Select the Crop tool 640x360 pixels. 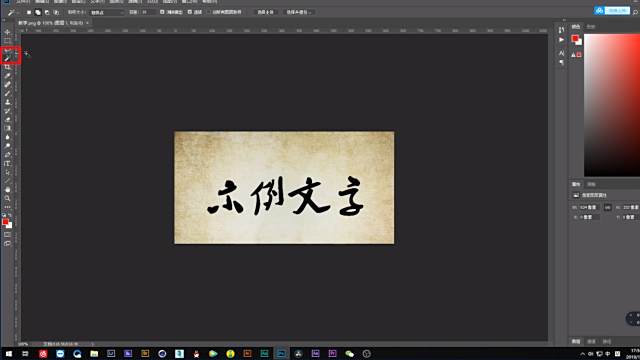point(7,67)
